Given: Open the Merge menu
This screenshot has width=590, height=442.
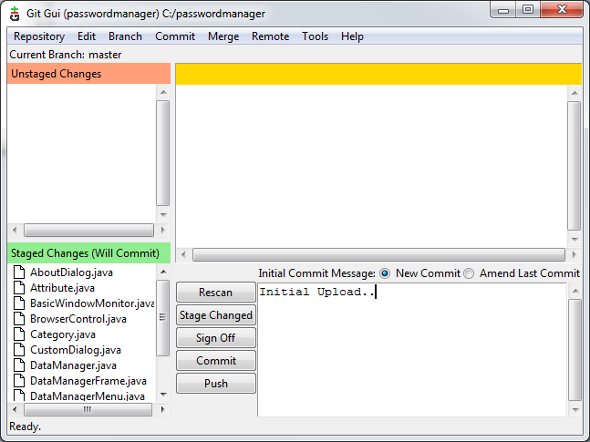Looking at the screenshot, I should 224,36.
